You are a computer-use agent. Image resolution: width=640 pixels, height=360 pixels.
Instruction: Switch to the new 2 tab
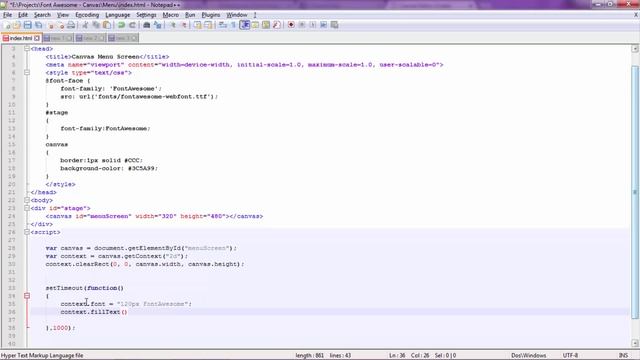90,38
